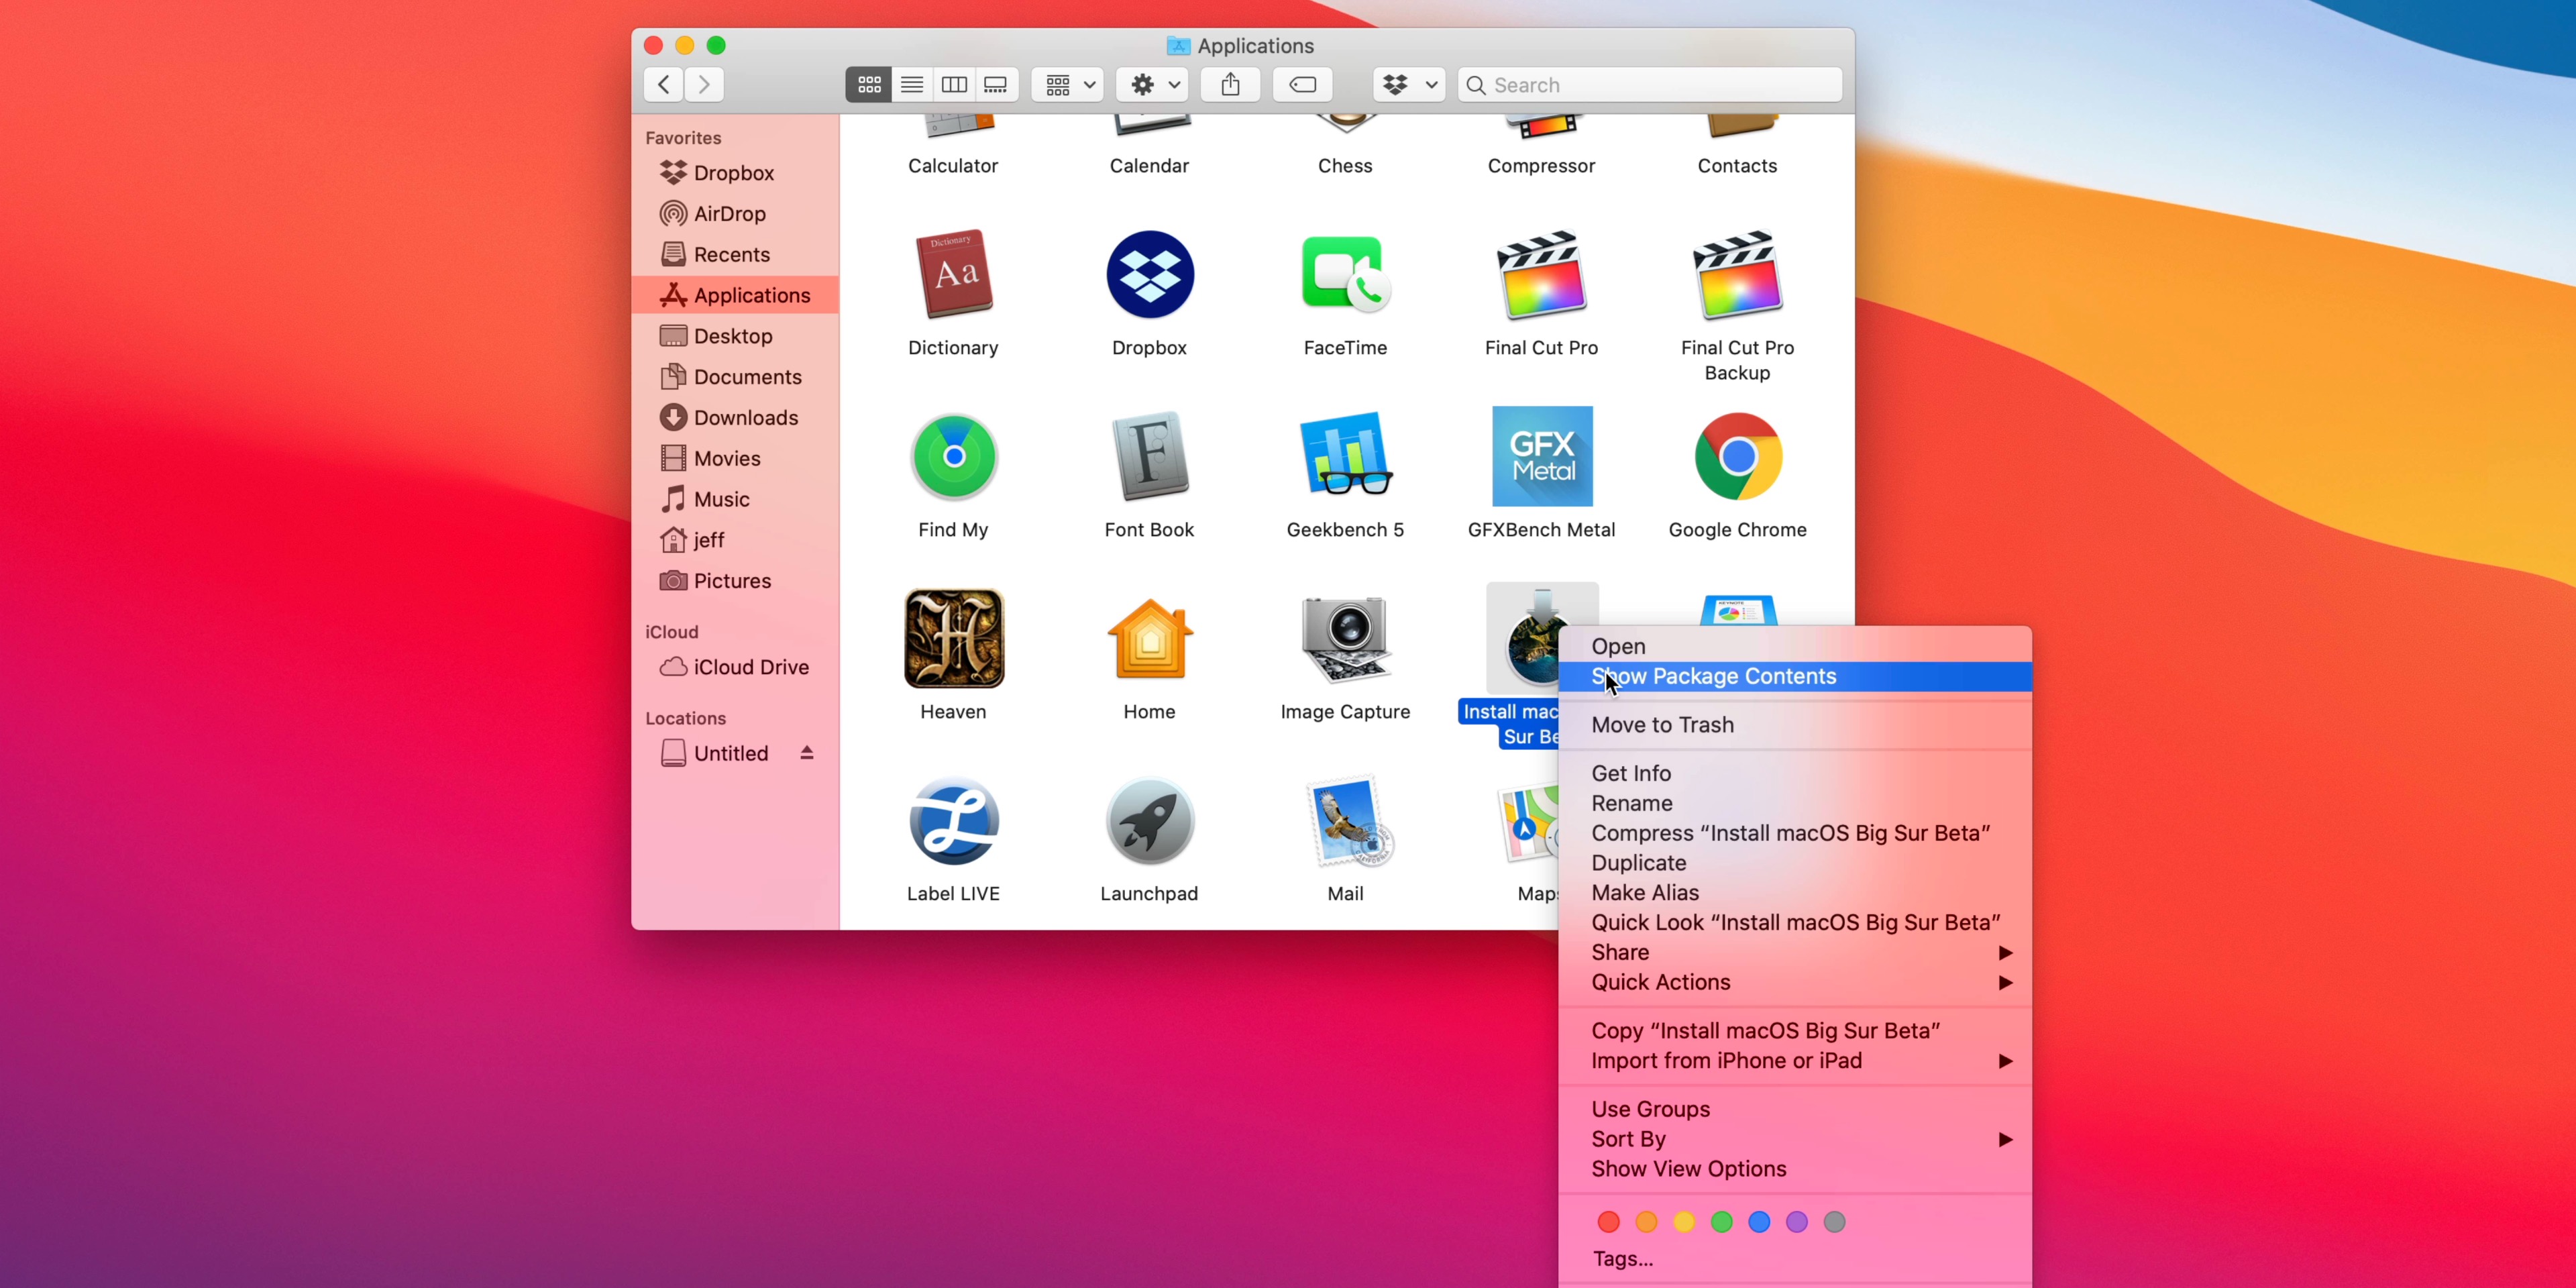The height and width of the screenshot is (1288, 2576).
Task: Open the action gear menu
Action: [x=1152, y=84]
